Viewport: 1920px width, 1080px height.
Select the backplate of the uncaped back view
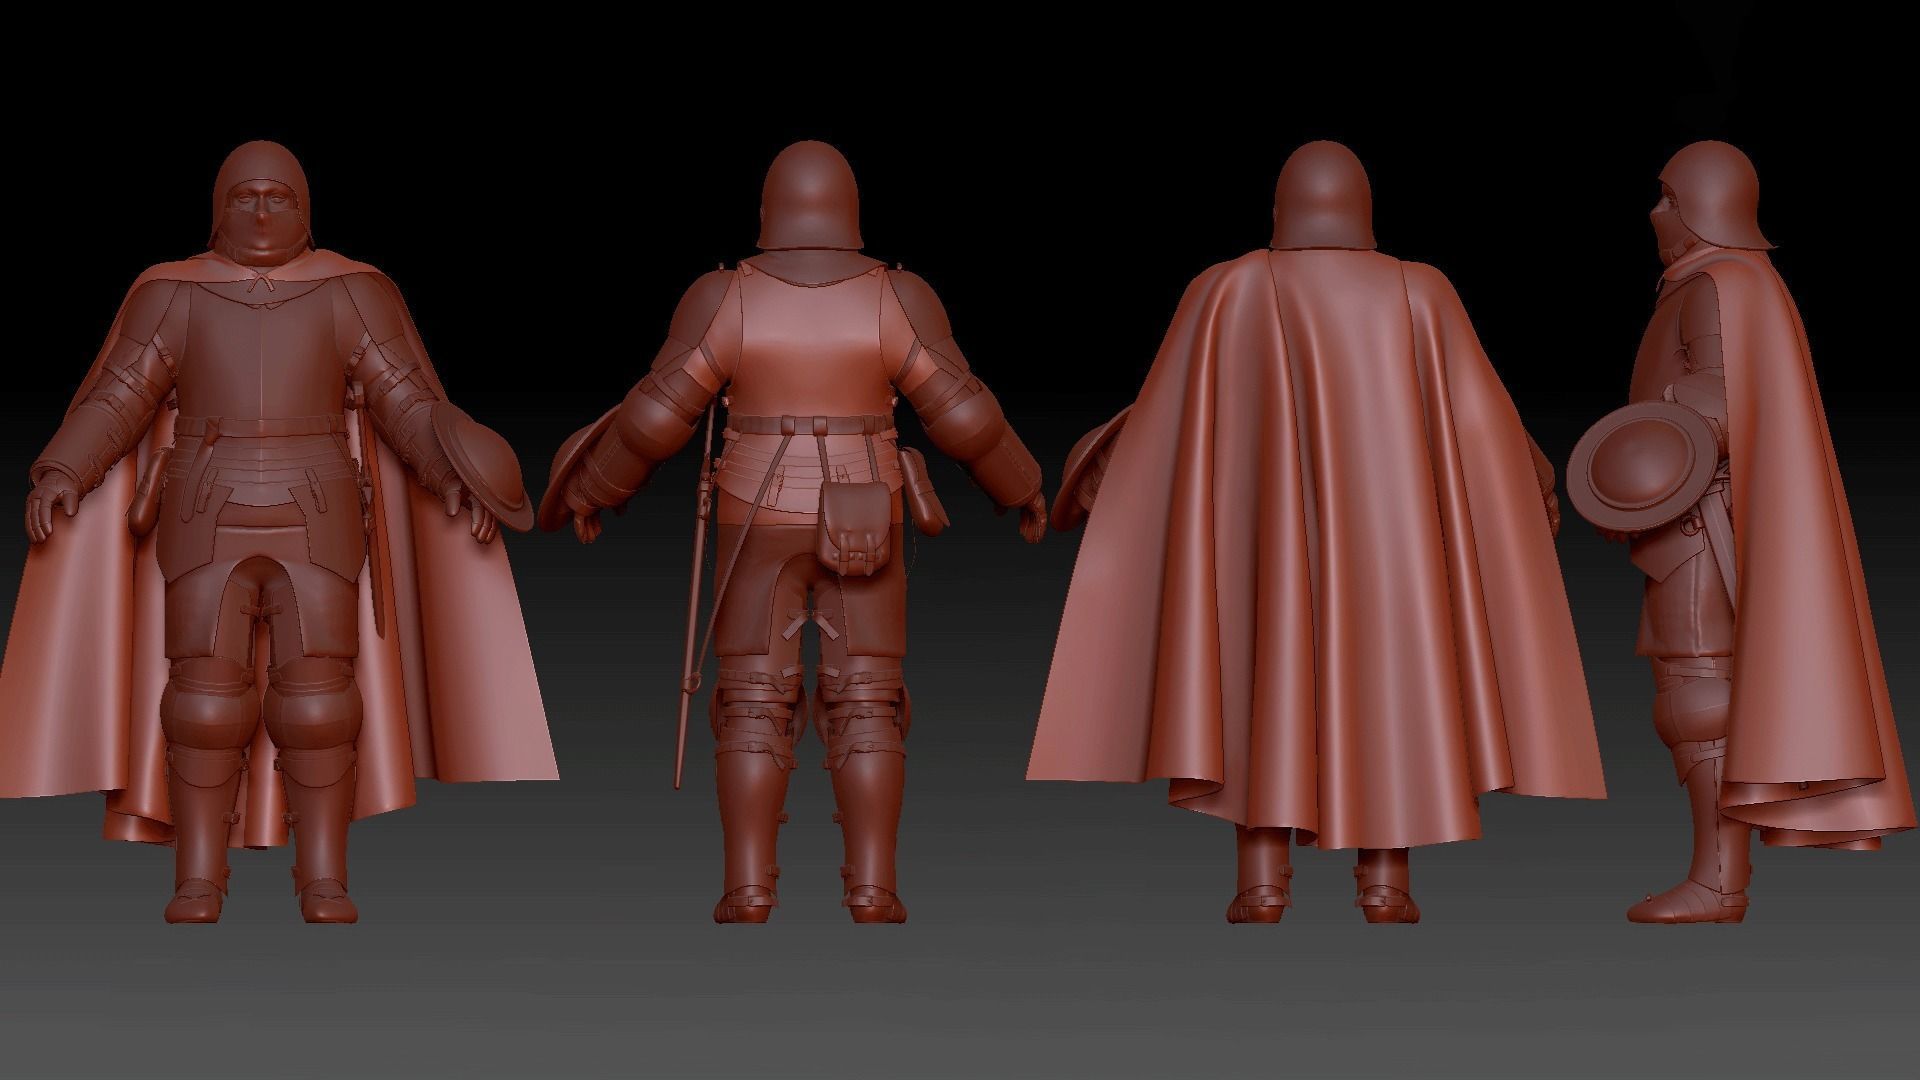pyautogui.click(x=812, y=340)
